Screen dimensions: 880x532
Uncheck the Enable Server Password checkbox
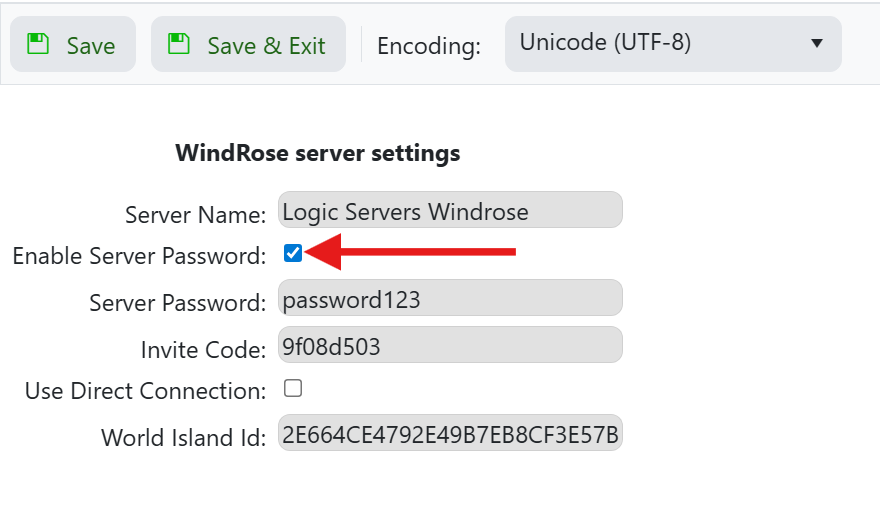click(293, 253)
